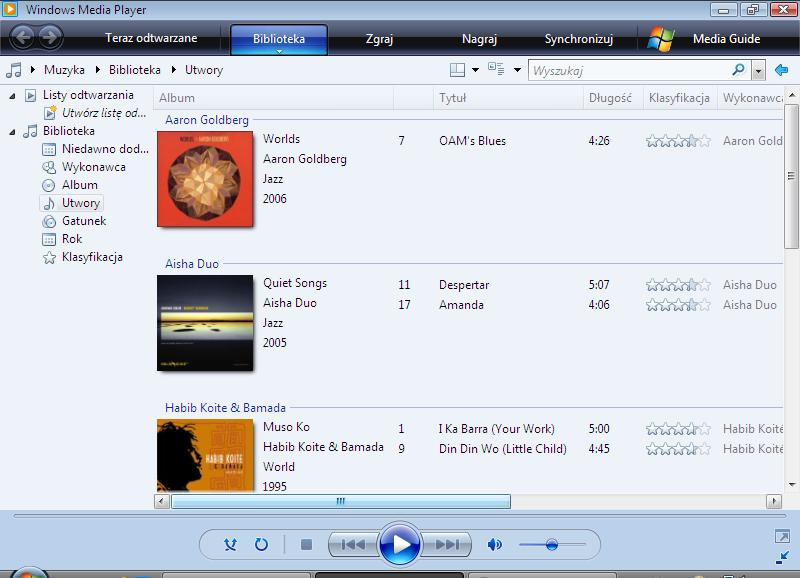This screenshot has width=800, height=578.
Task: Open the Aisha Duo group header
Action: (x=192, y=264)
